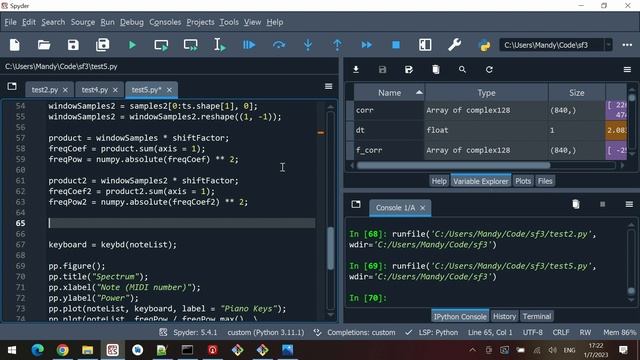Click custom Python 3.11.1 interpreter status
The height and width of the screenshot is (360, 640).
click(266, 333)
